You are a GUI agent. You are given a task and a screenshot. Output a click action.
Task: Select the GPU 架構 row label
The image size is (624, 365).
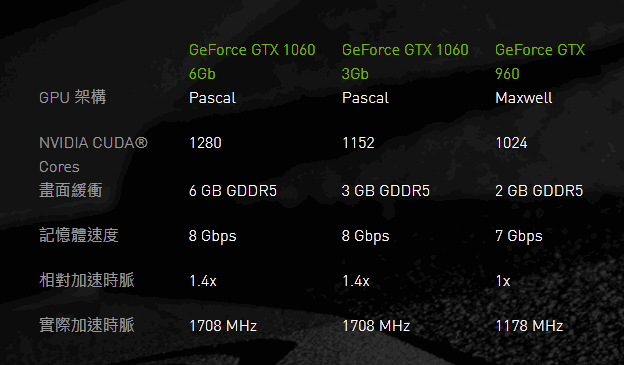[x=72, y=97]
